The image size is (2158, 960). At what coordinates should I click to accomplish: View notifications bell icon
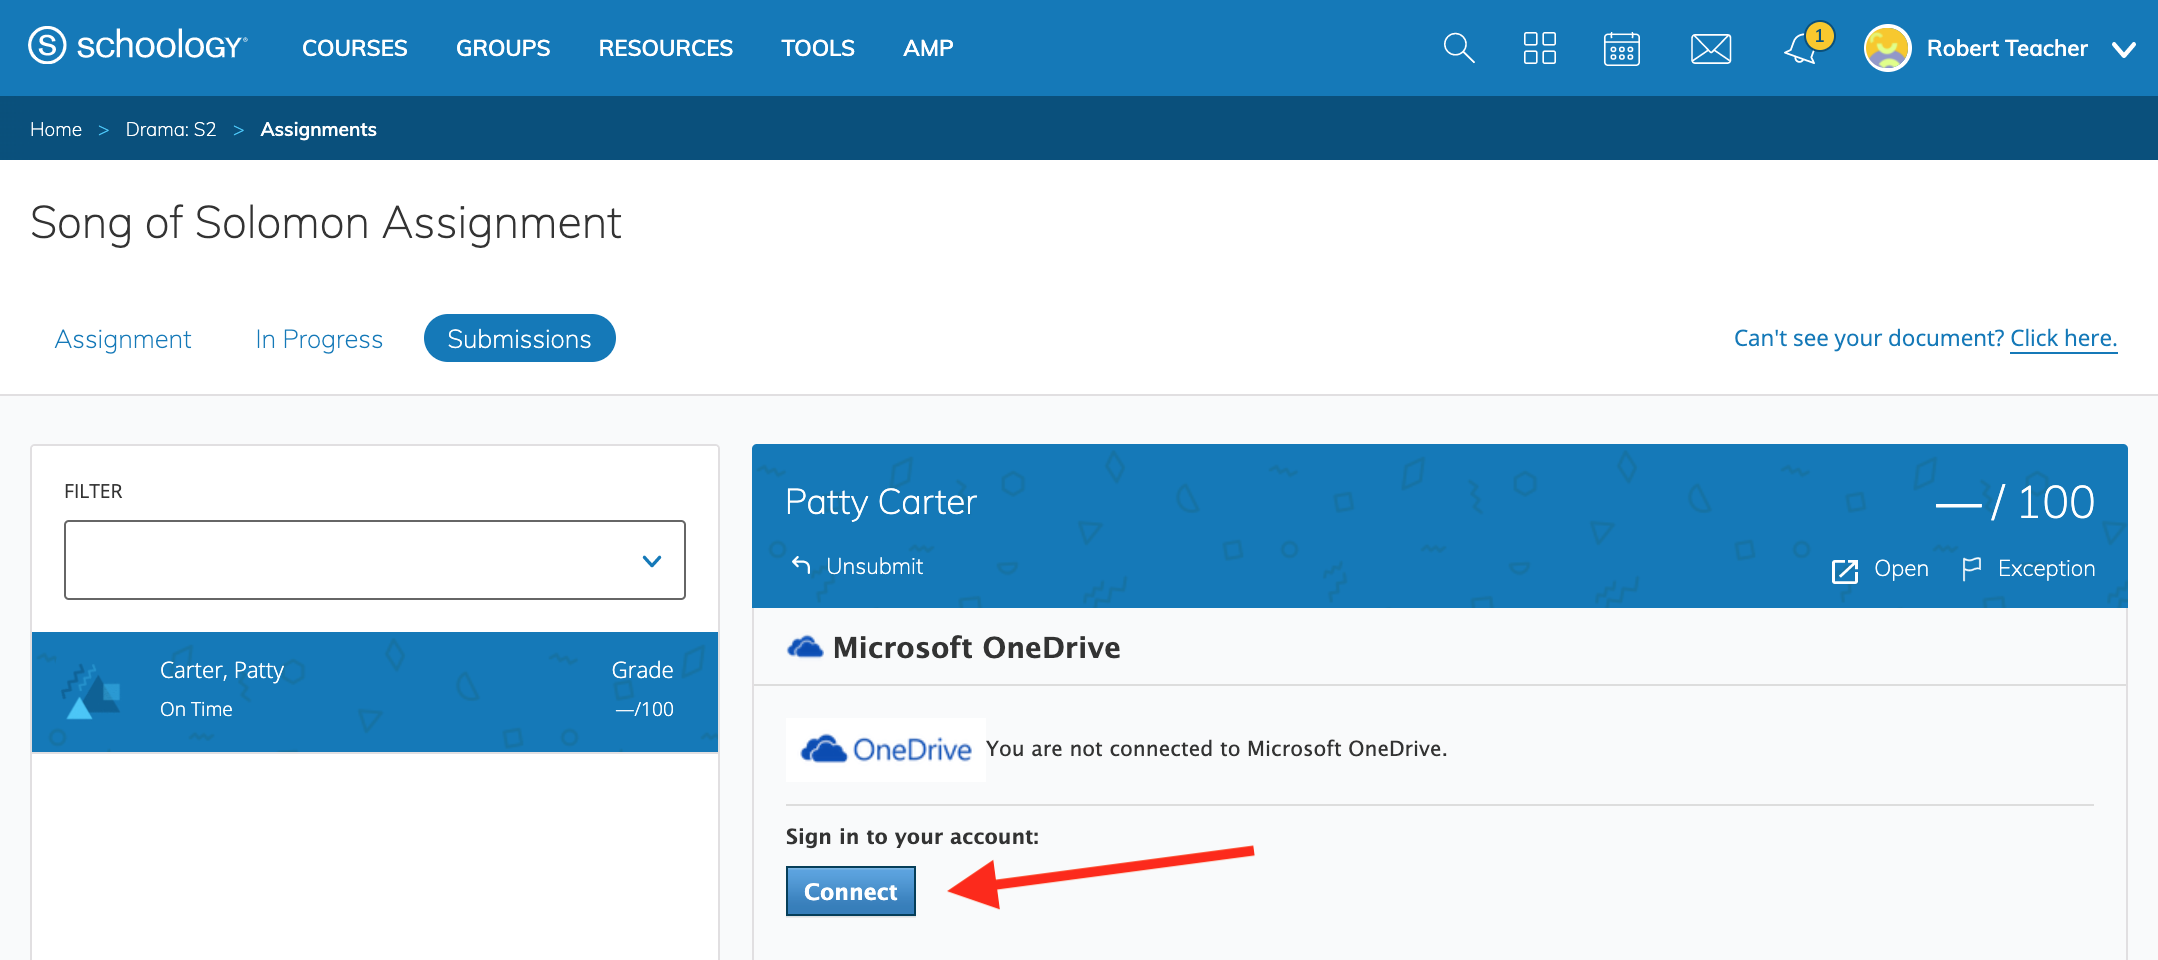[x=1801, y=48]
